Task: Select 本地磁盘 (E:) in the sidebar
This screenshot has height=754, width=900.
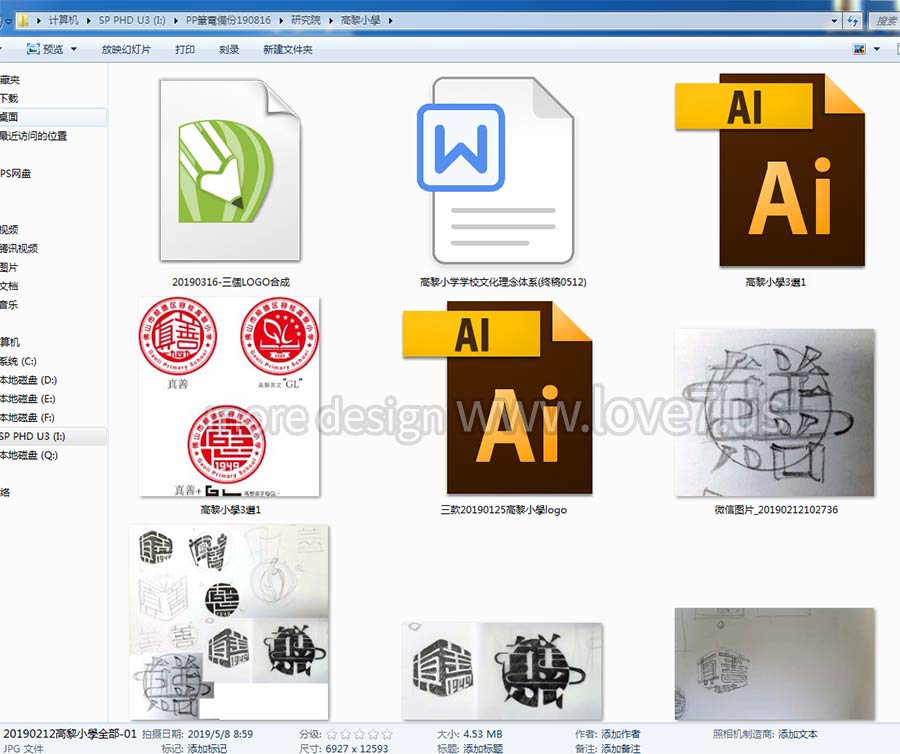Action: 28,399
